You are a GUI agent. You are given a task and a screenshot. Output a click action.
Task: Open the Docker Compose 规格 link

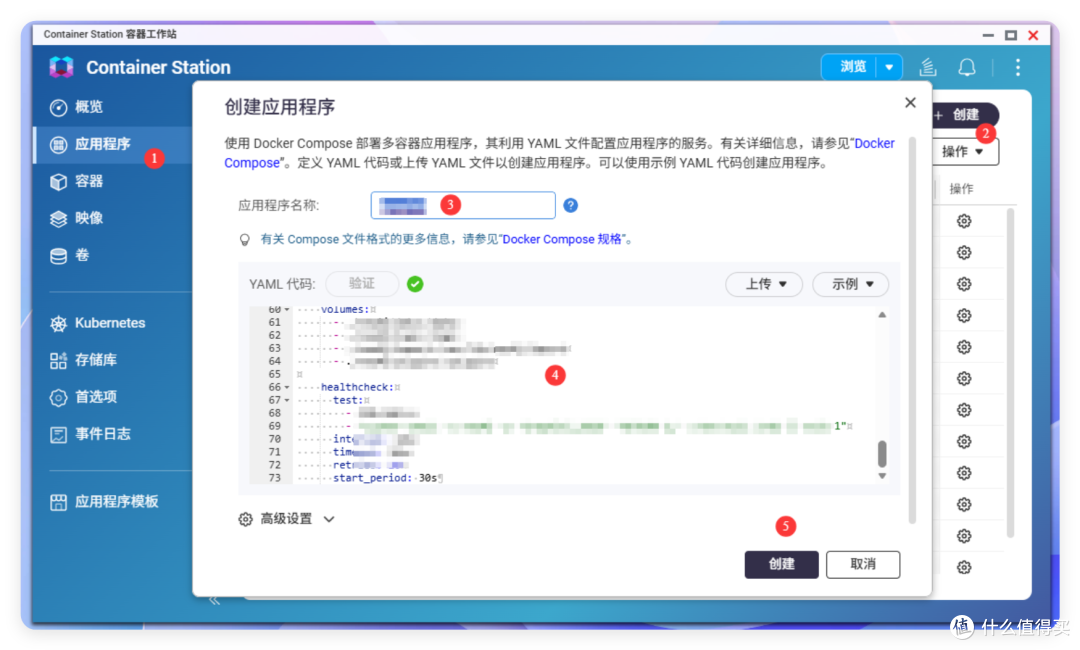[x=562, y=239]
